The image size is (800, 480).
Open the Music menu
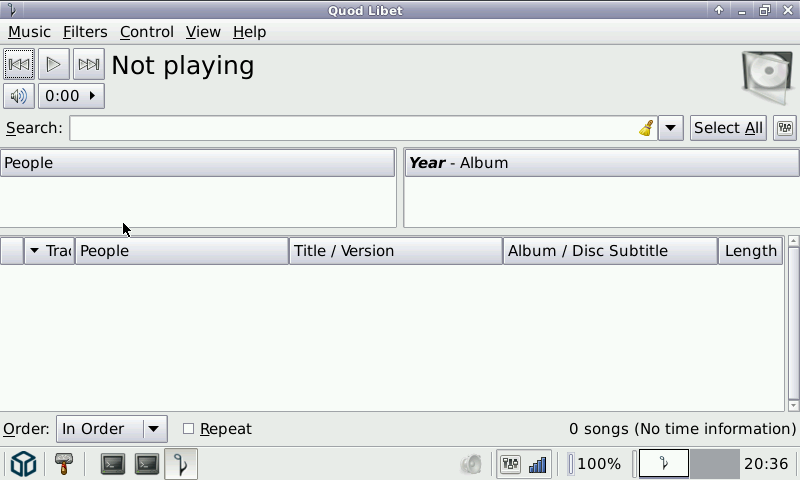pyautogui.click(x=29, y=32)
